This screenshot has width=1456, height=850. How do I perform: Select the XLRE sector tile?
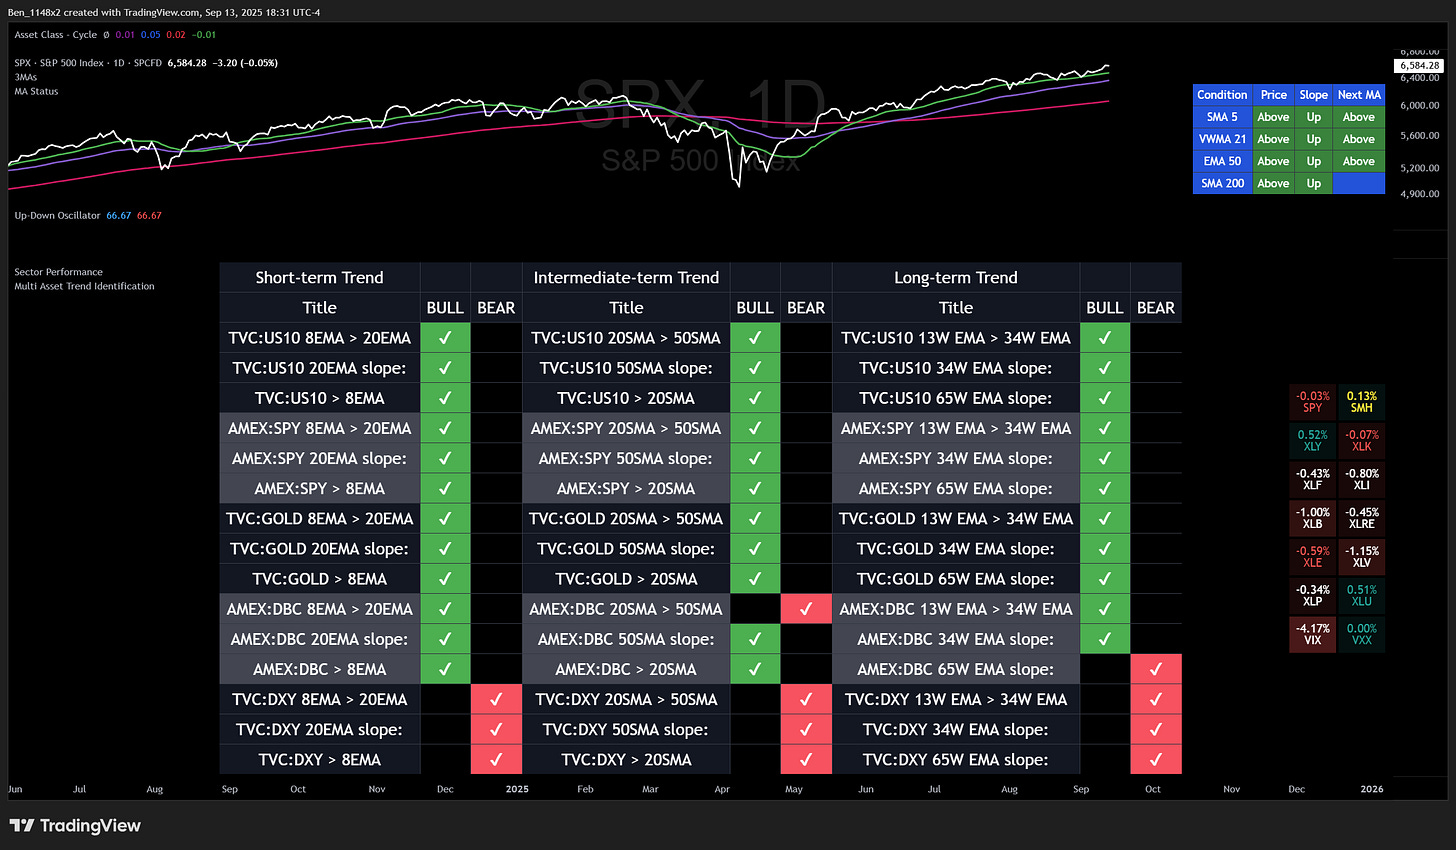[x=1361, y=518]
